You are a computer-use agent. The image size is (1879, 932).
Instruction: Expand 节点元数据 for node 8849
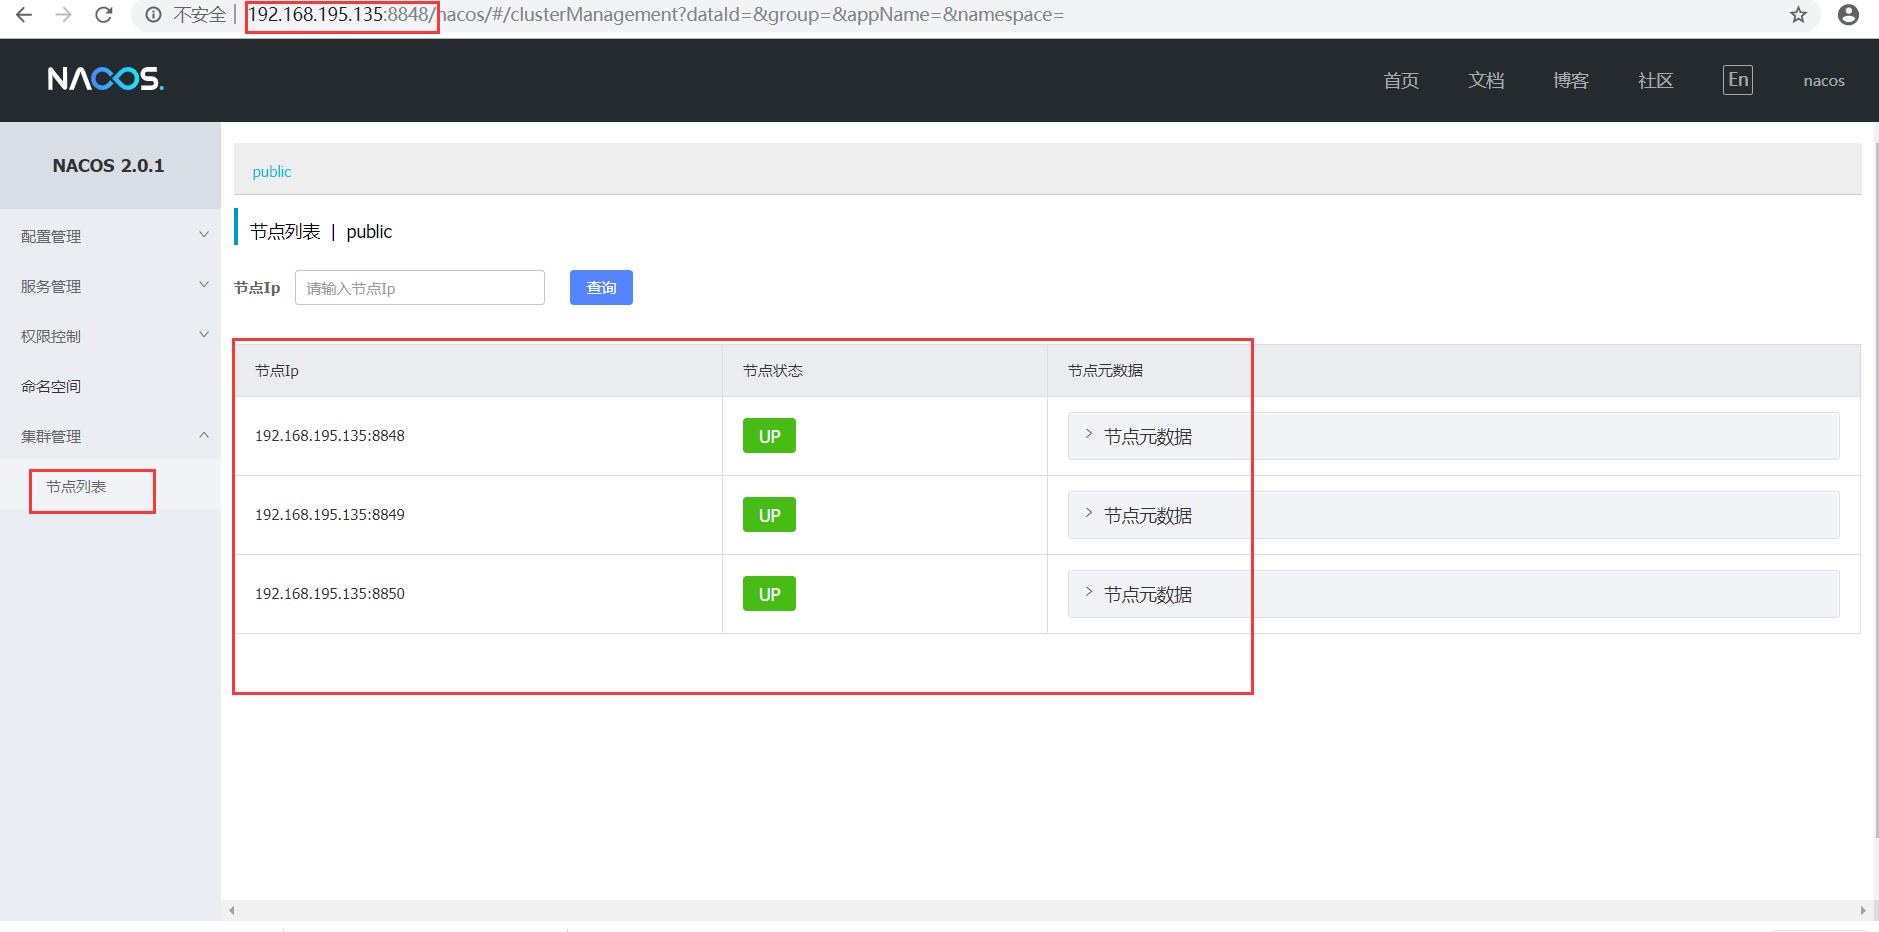[1453, 515]
